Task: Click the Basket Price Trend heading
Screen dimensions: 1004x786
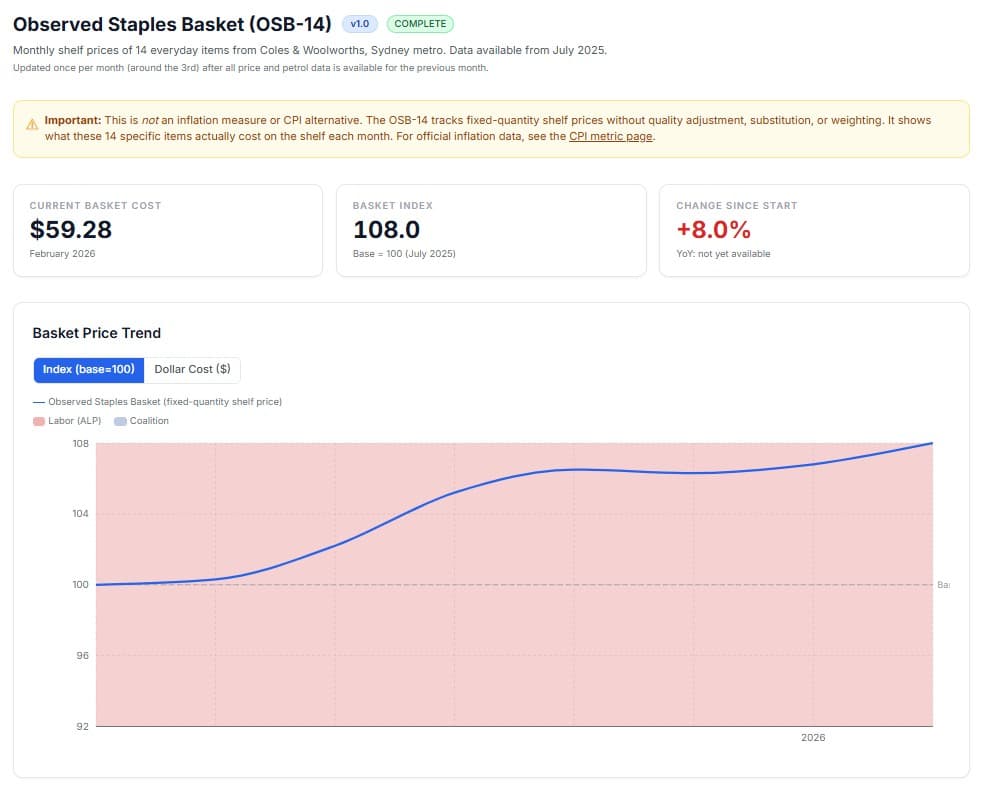Action: (97, 333)
